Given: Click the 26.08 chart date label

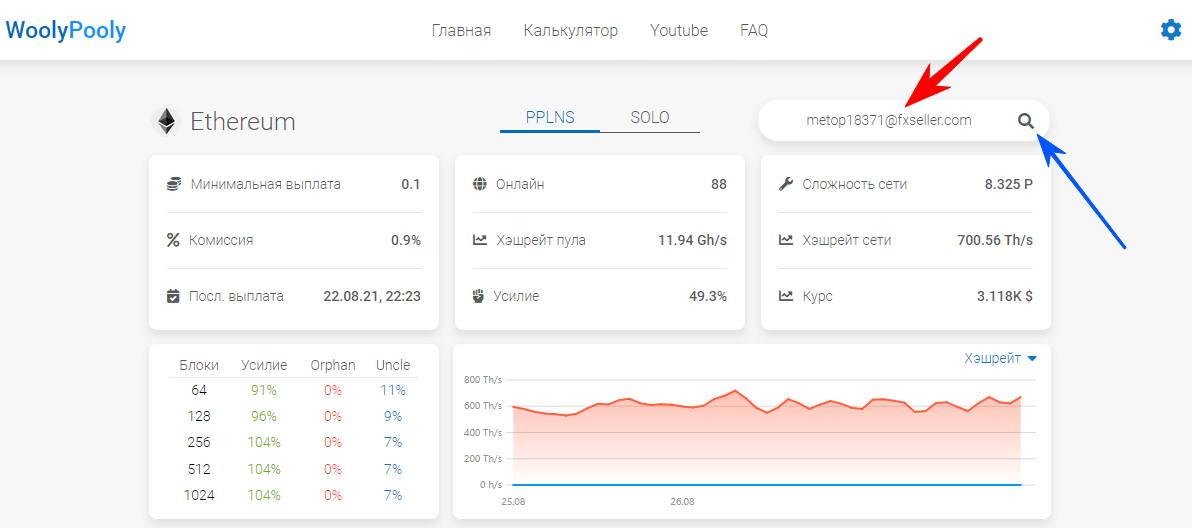Looking at the screenshot, I should point(683,502).
